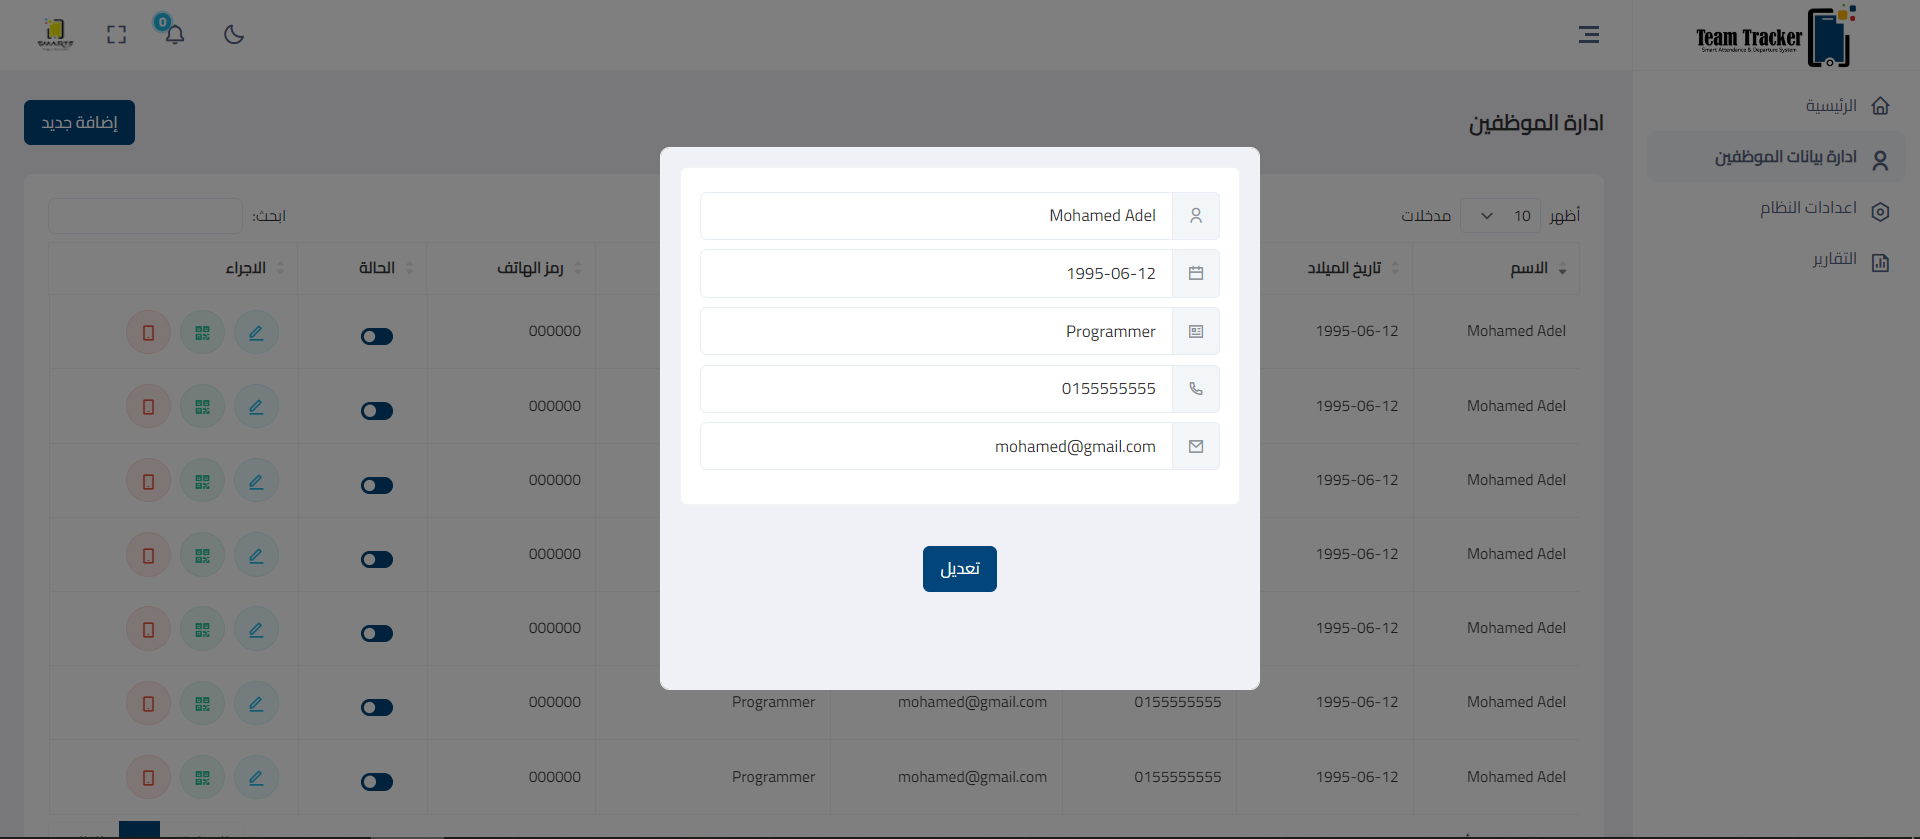This screenshot has height=839, width=1920.
Task: Show QR code for sixth employee row
Action: click(x=202, y=704)
